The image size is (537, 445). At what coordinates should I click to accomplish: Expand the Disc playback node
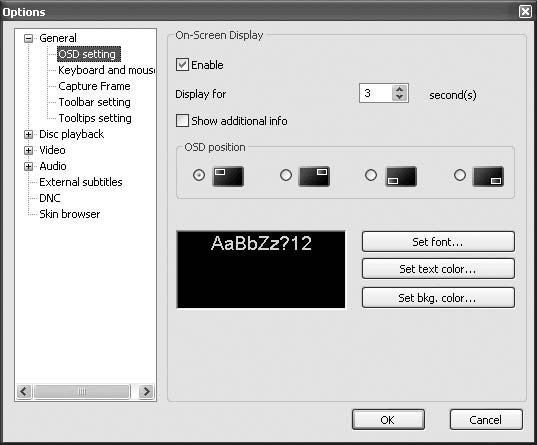pyautogui.click(x=28, y=134)
